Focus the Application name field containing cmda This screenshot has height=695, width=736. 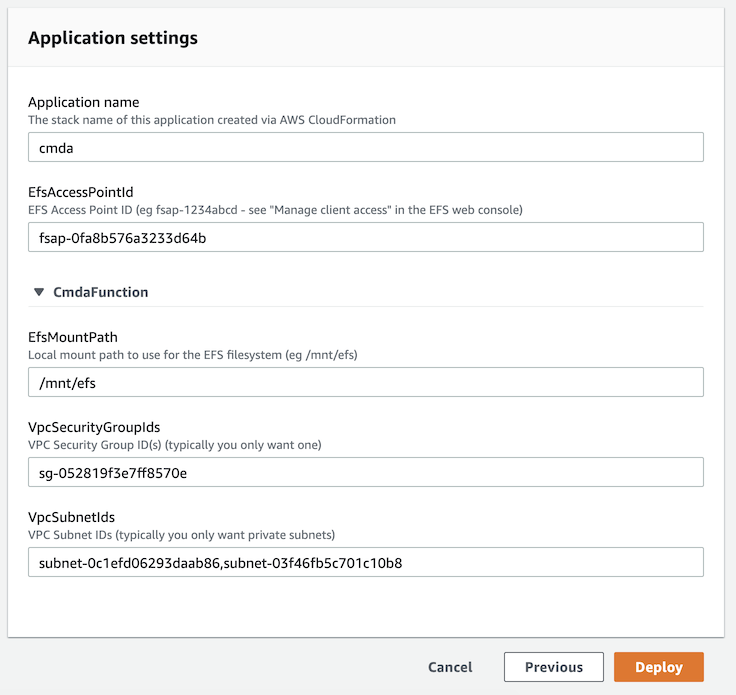[x=365, y=147]
